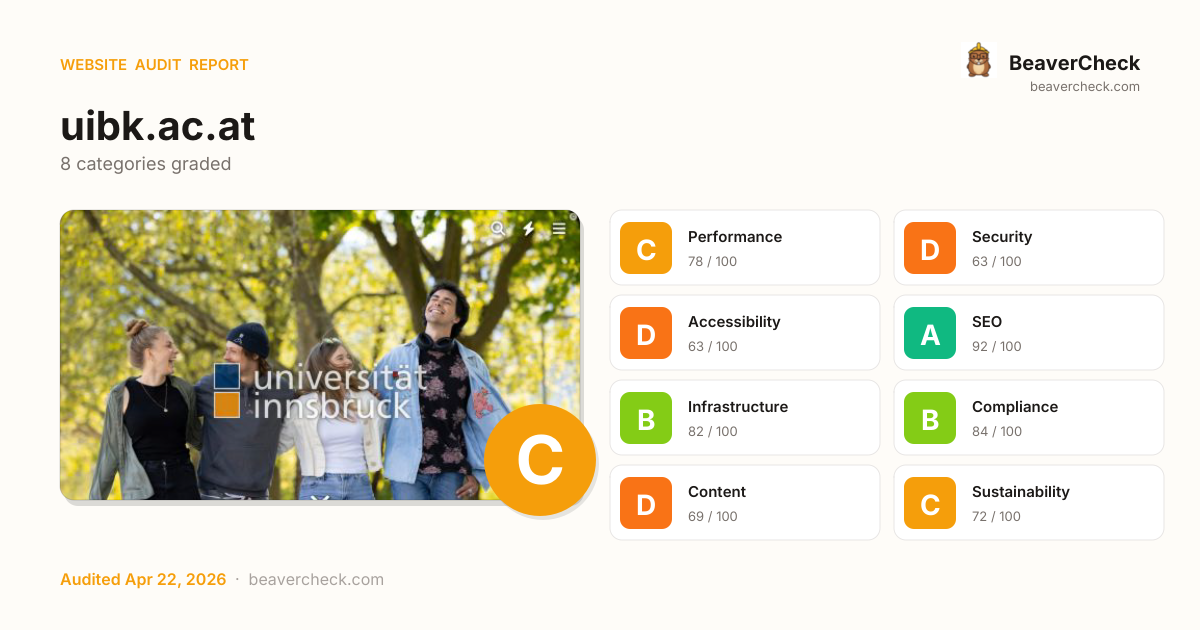Click the website screenshot thumbnail

(x=320, y=355)
